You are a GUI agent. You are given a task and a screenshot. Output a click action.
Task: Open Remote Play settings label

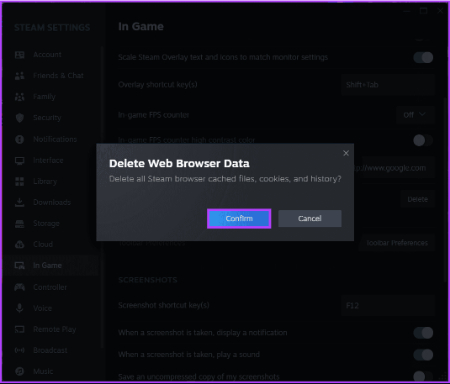point(55,329)
